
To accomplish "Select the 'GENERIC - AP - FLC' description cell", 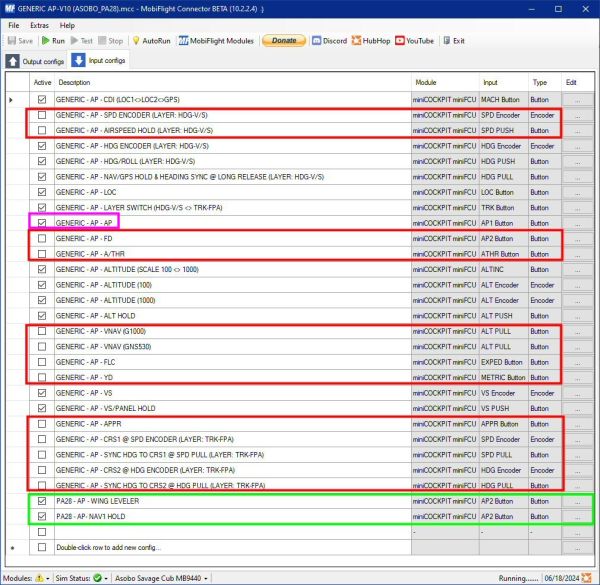I will (233, 362).
